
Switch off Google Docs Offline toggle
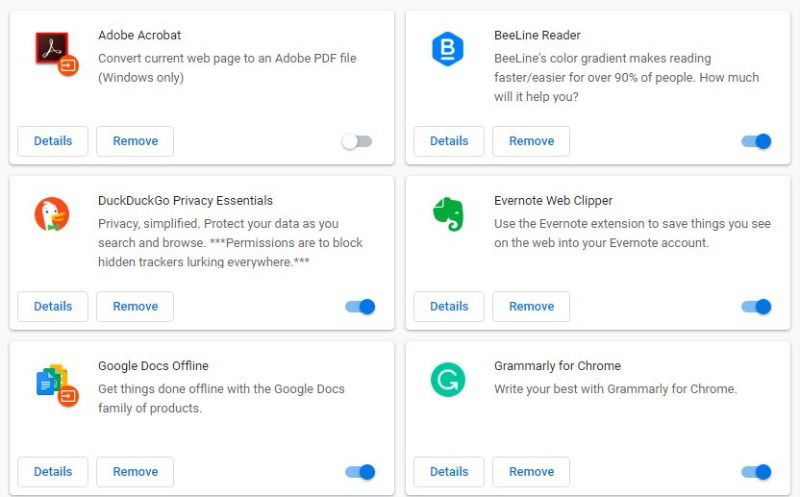pyautogui.click(x=360, y=472)
